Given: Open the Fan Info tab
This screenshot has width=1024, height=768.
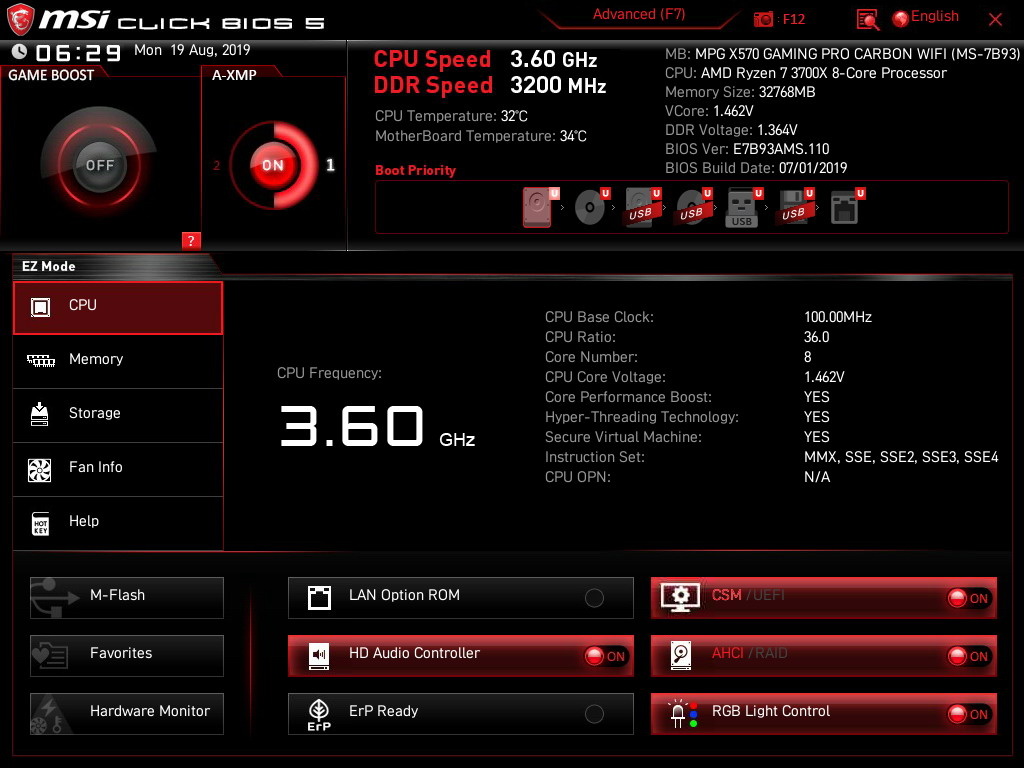Looking at the screenshot, I should tap(118, 468).
